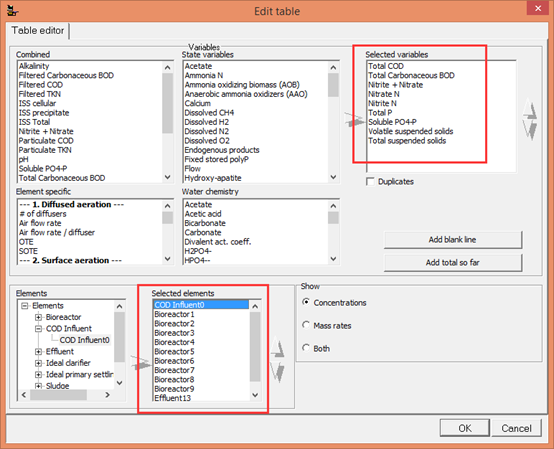
Task: Select 'Air flow rate / diffuser' item
Action: click(x=57, y=232)
